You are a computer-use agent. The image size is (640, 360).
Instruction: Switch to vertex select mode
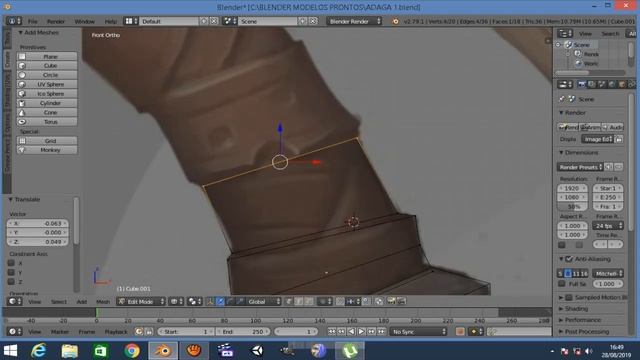(289, 301)
